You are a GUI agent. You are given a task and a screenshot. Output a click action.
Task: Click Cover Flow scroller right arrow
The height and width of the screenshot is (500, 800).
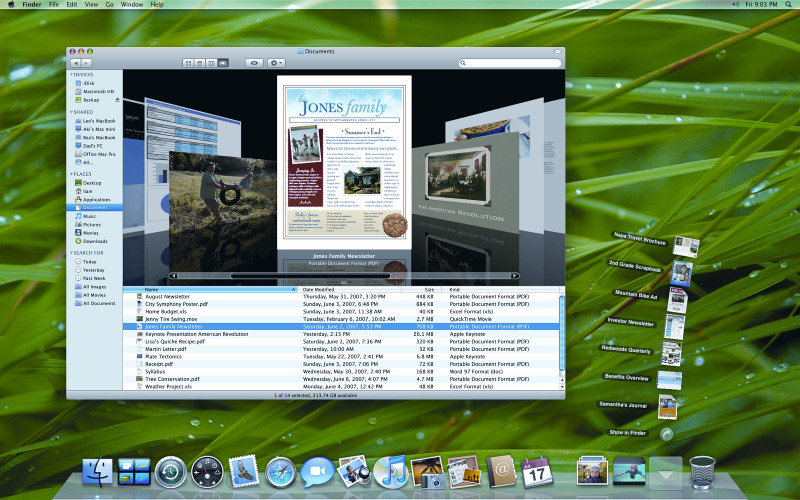click(x=514, y=276)
